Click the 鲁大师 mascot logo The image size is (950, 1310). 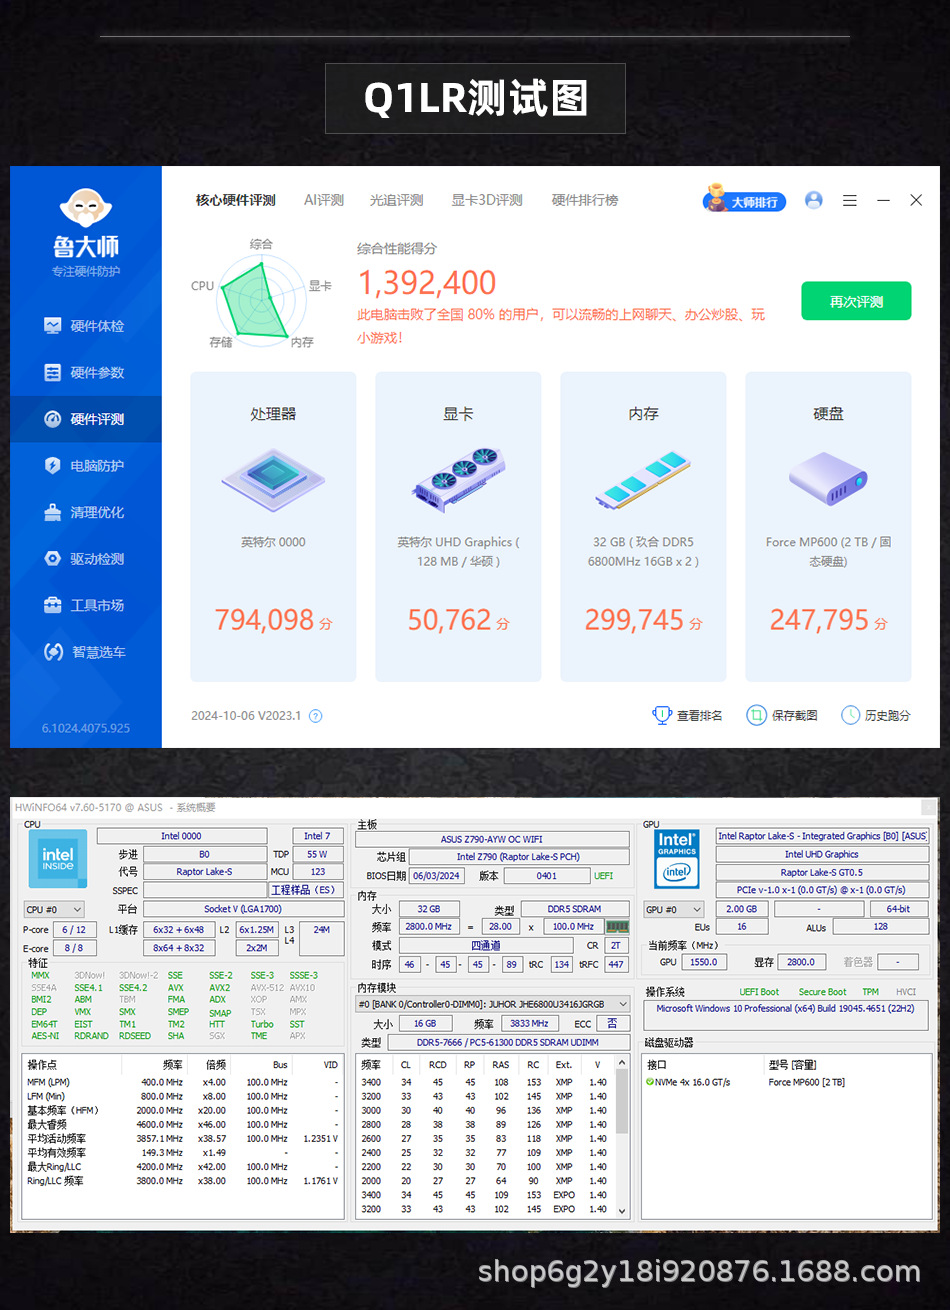[x=86, y=210]
